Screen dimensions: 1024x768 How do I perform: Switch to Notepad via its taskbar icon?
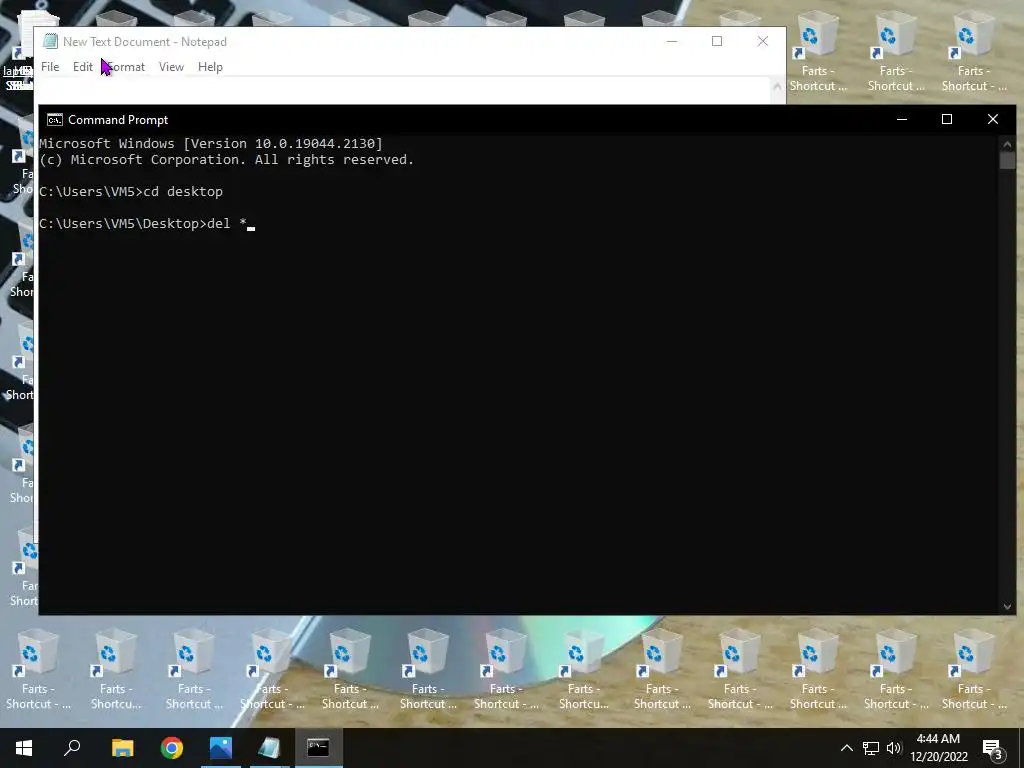[269, 748]
